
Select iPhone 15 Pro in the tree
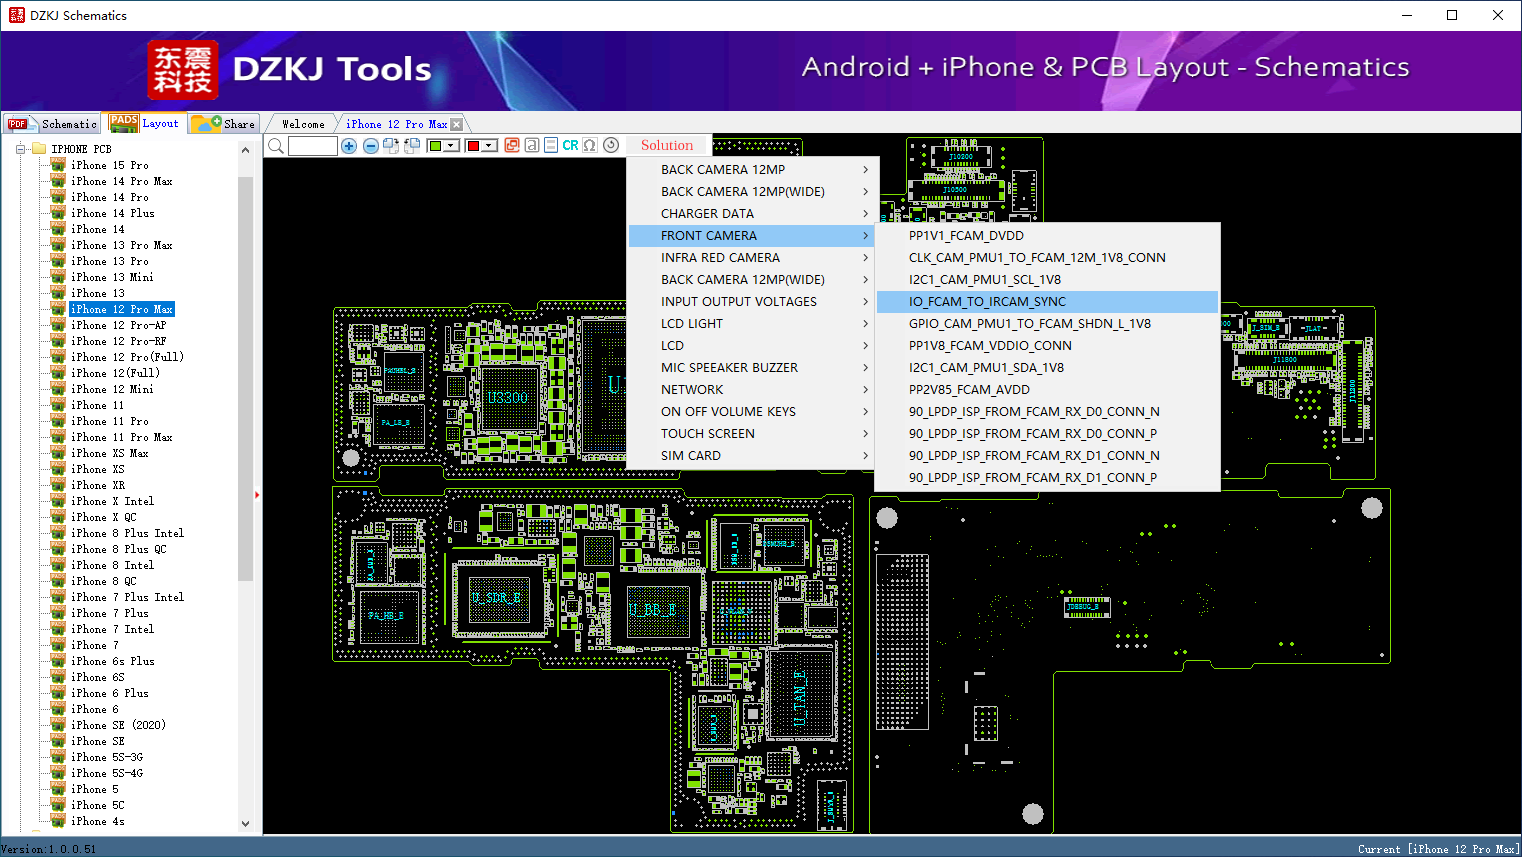click(x=110, y=165)
